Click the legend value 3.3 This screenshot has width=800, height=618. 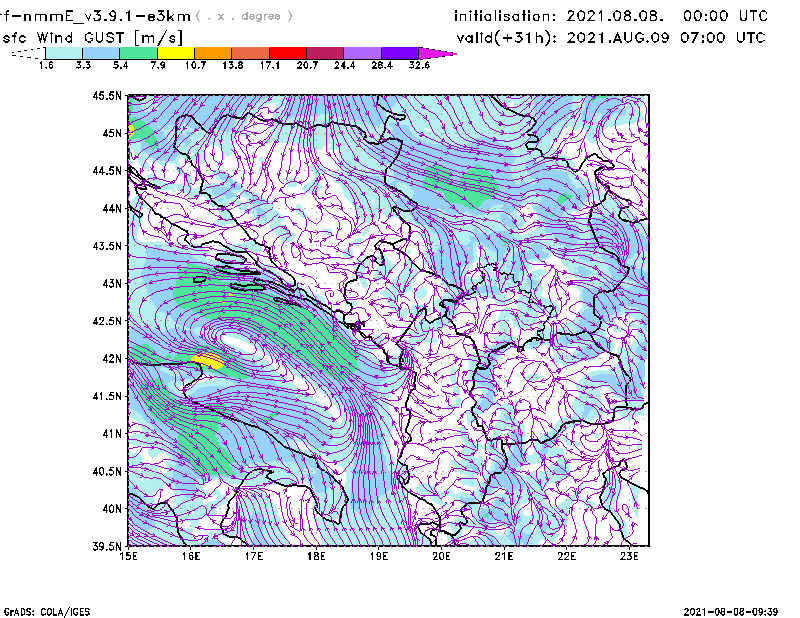coord(83,65)
